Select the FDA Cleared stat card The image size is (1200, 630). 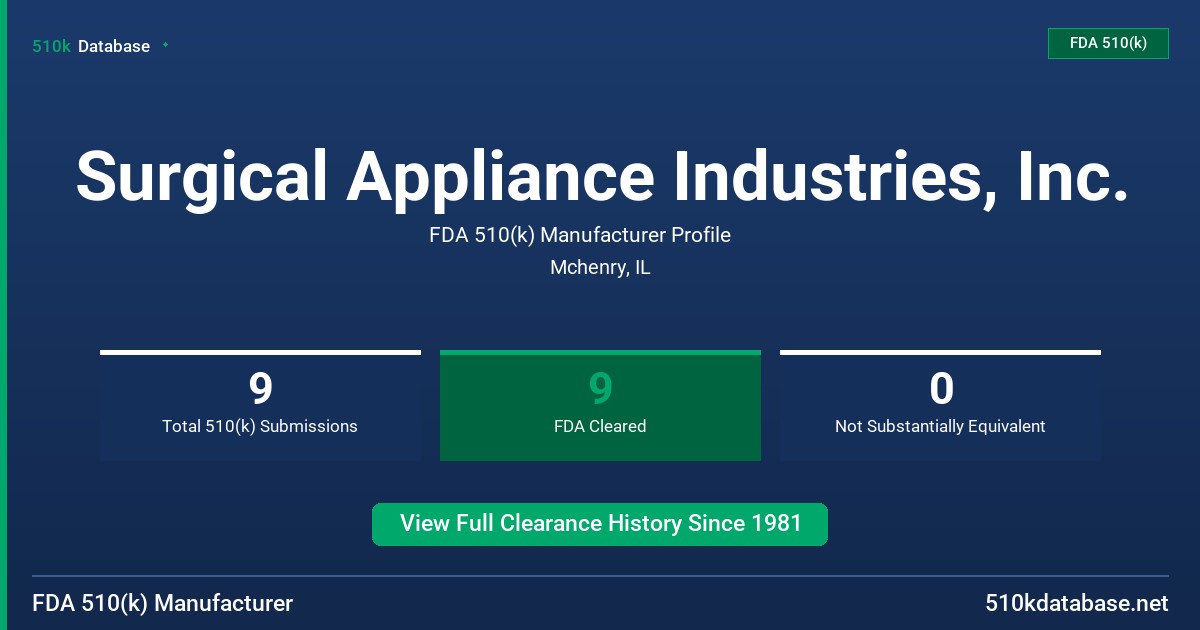pos(600,406)
